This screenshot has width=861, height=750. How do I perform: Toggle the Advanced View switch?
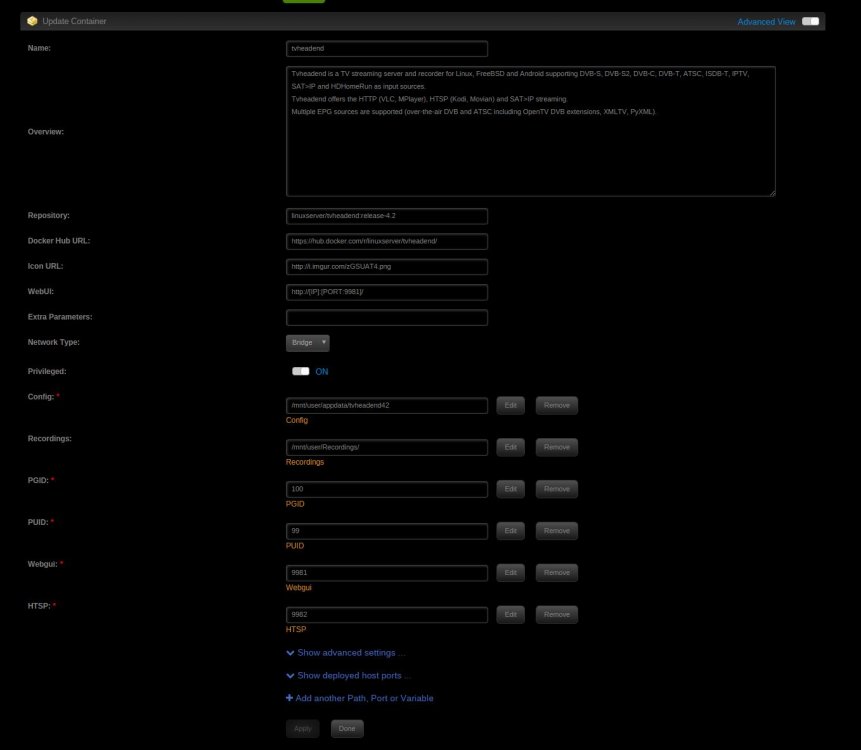(x=810, y=21)
